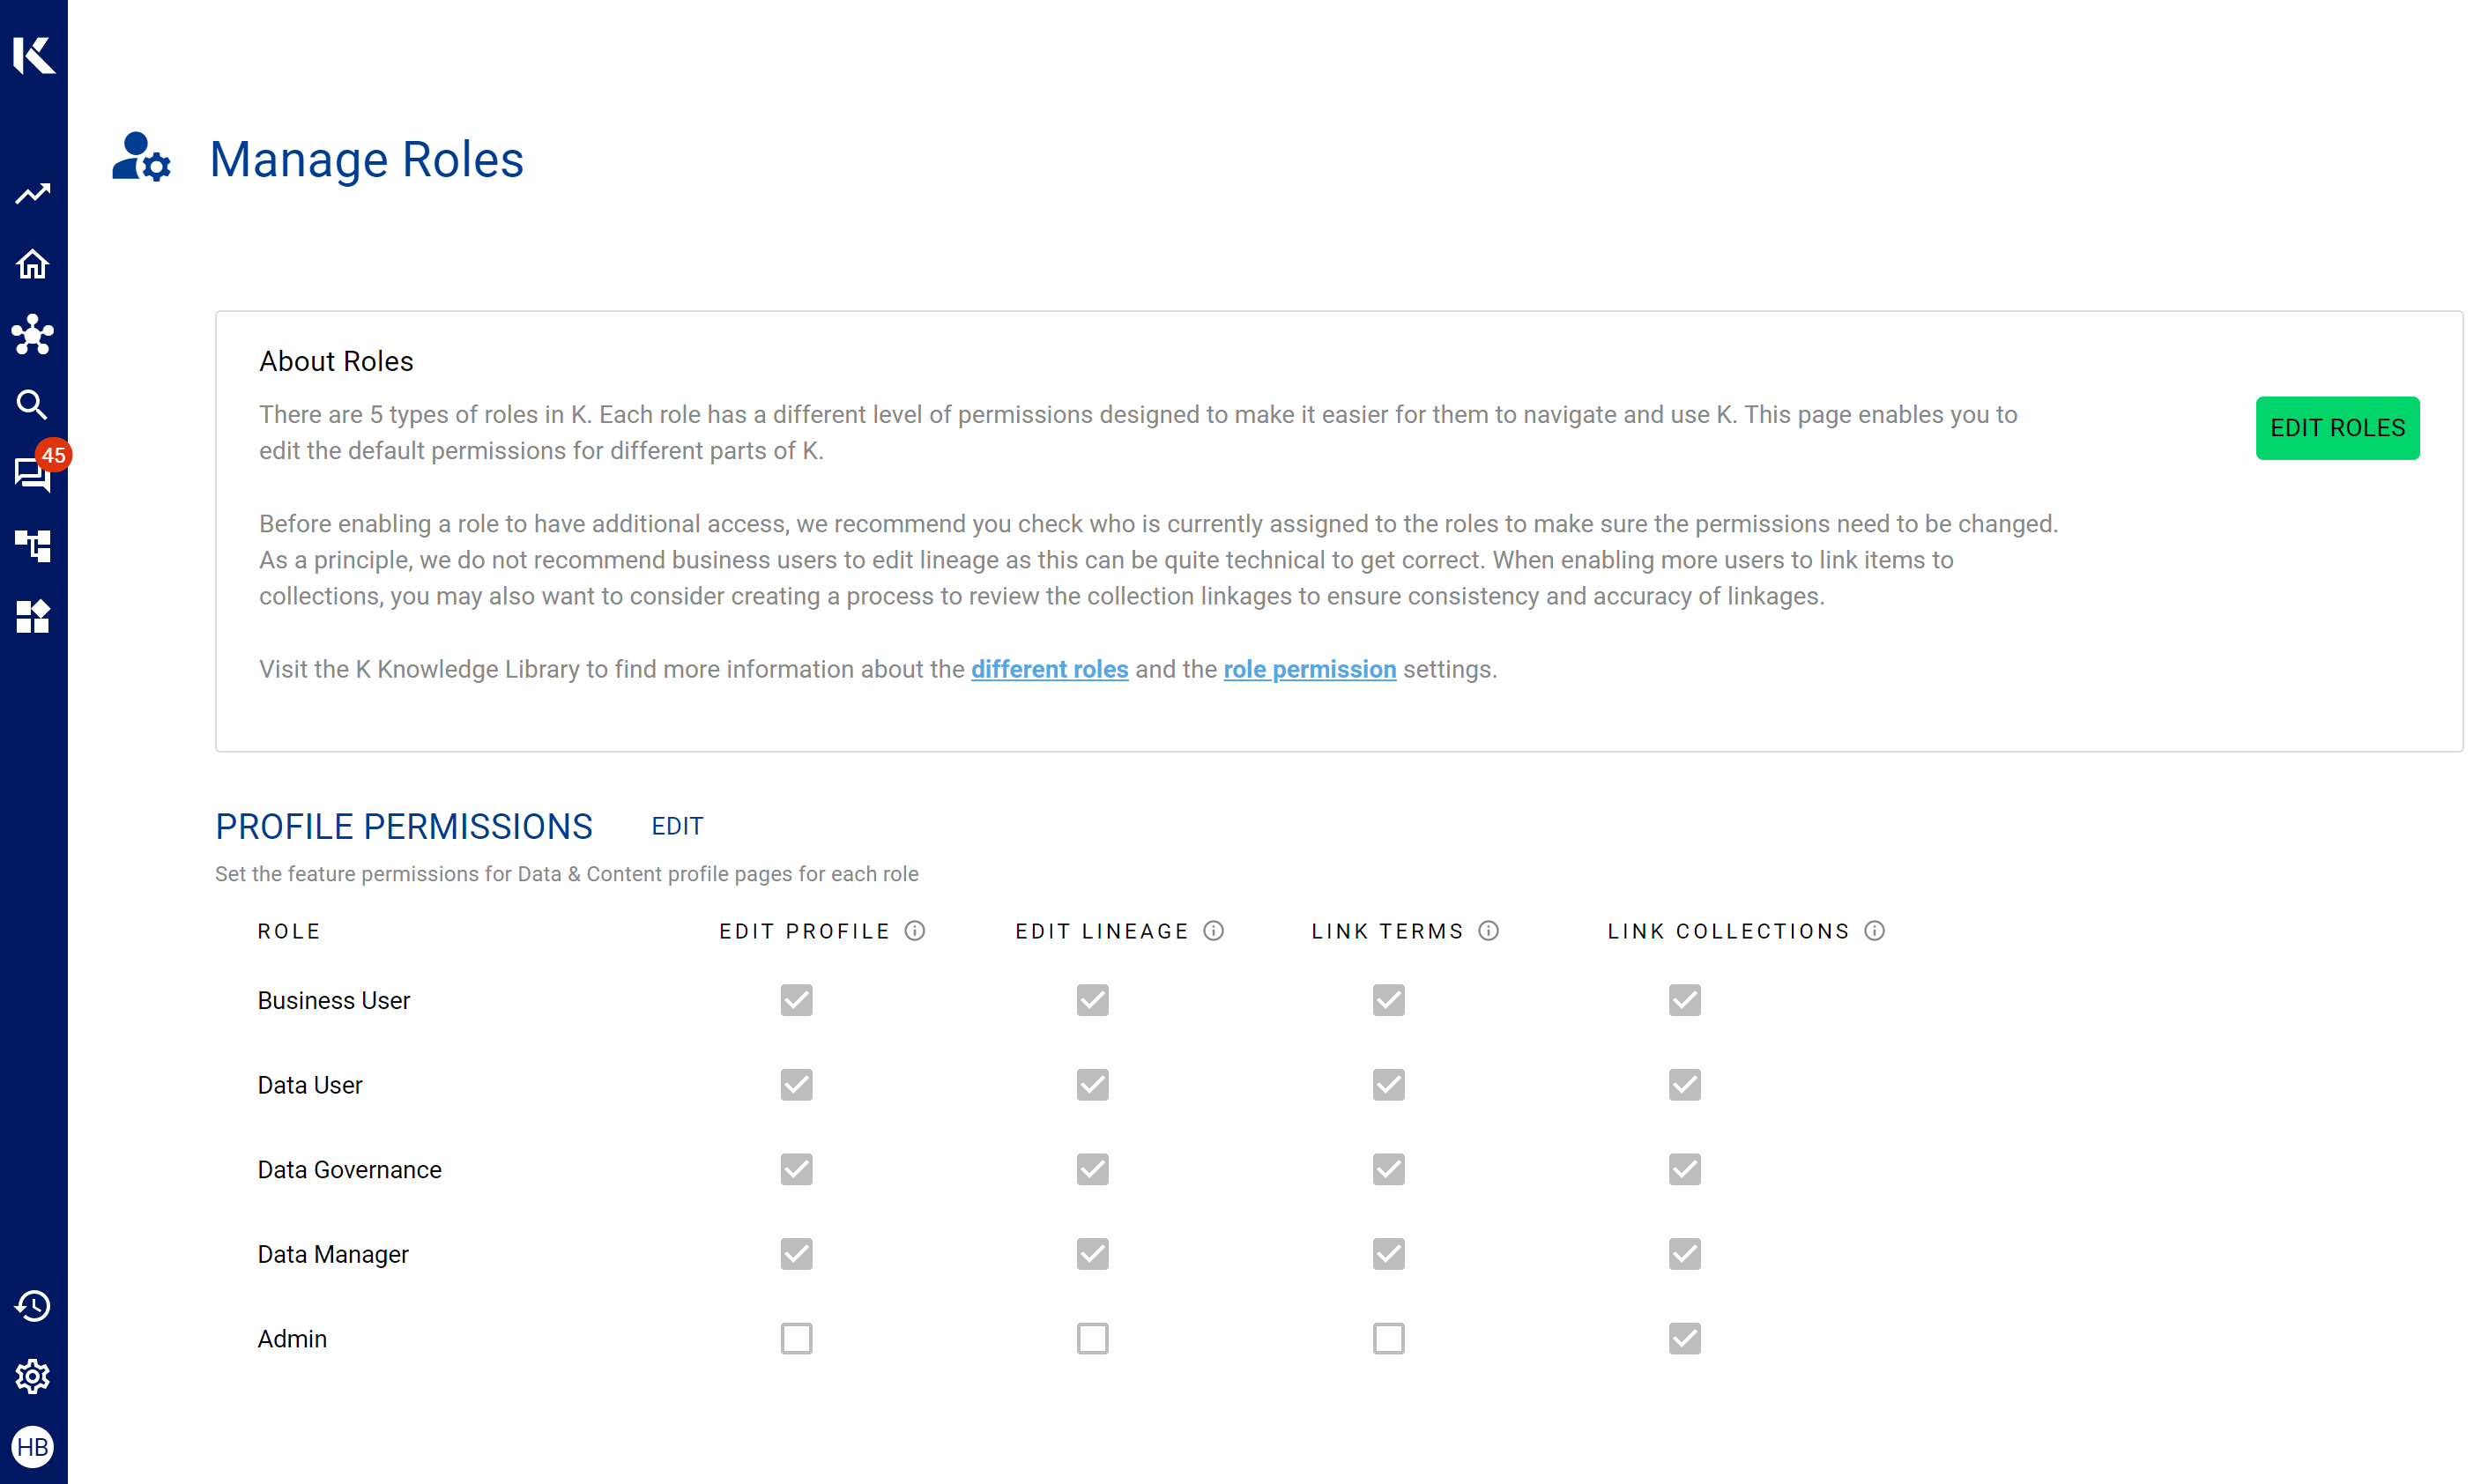Open the settings gear icon
This screenshot has width=2481, height=1484.
(x=33, y=1376)
